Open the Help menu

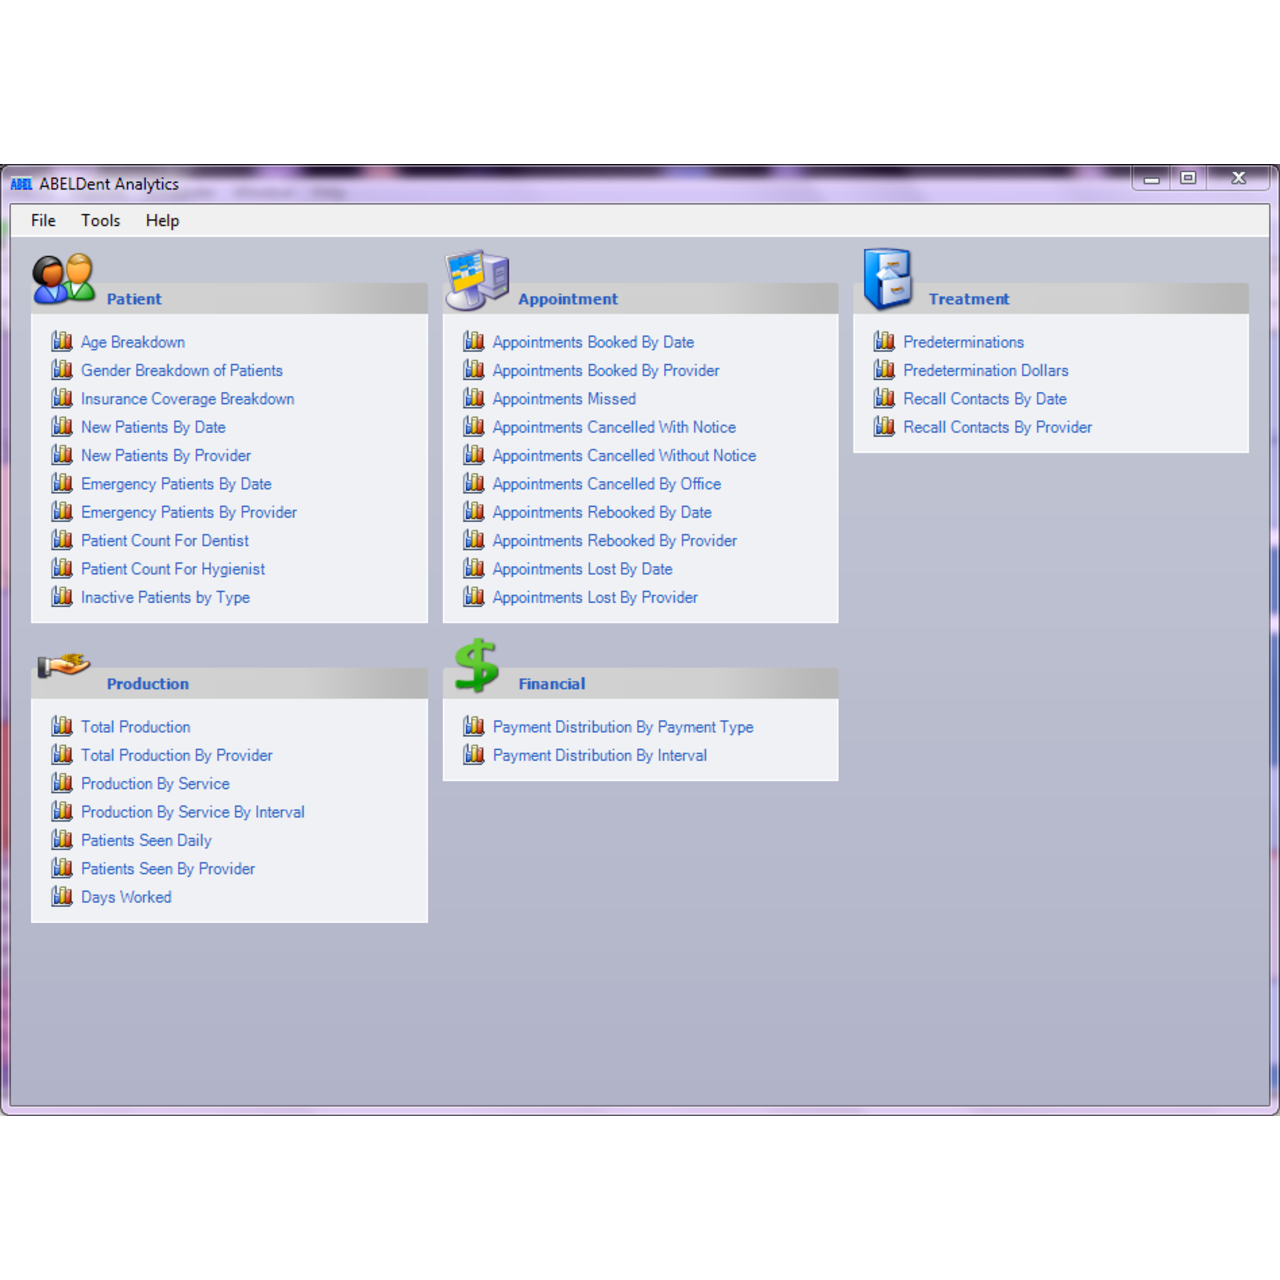click(162, 221)
